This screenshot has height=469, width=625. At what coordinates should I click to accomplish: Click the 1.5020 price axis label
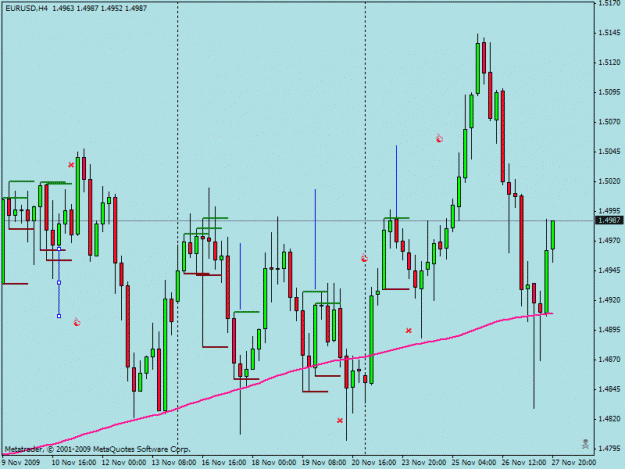coord(609,181)
